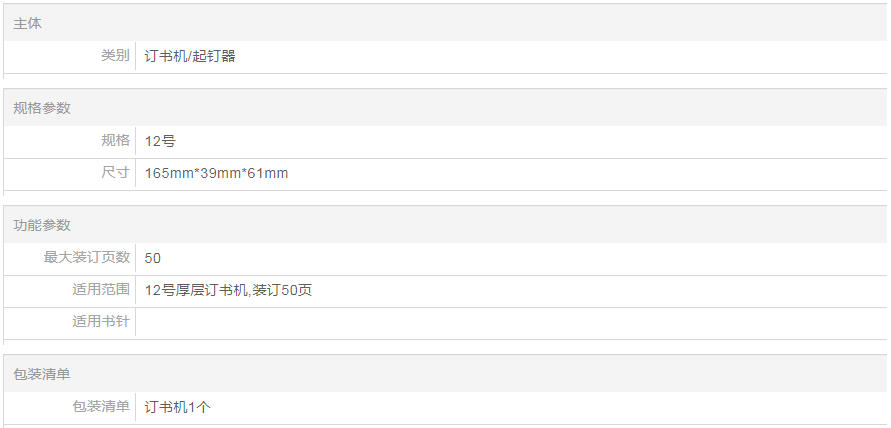Click the 尺寸 row label

[115, 173]
